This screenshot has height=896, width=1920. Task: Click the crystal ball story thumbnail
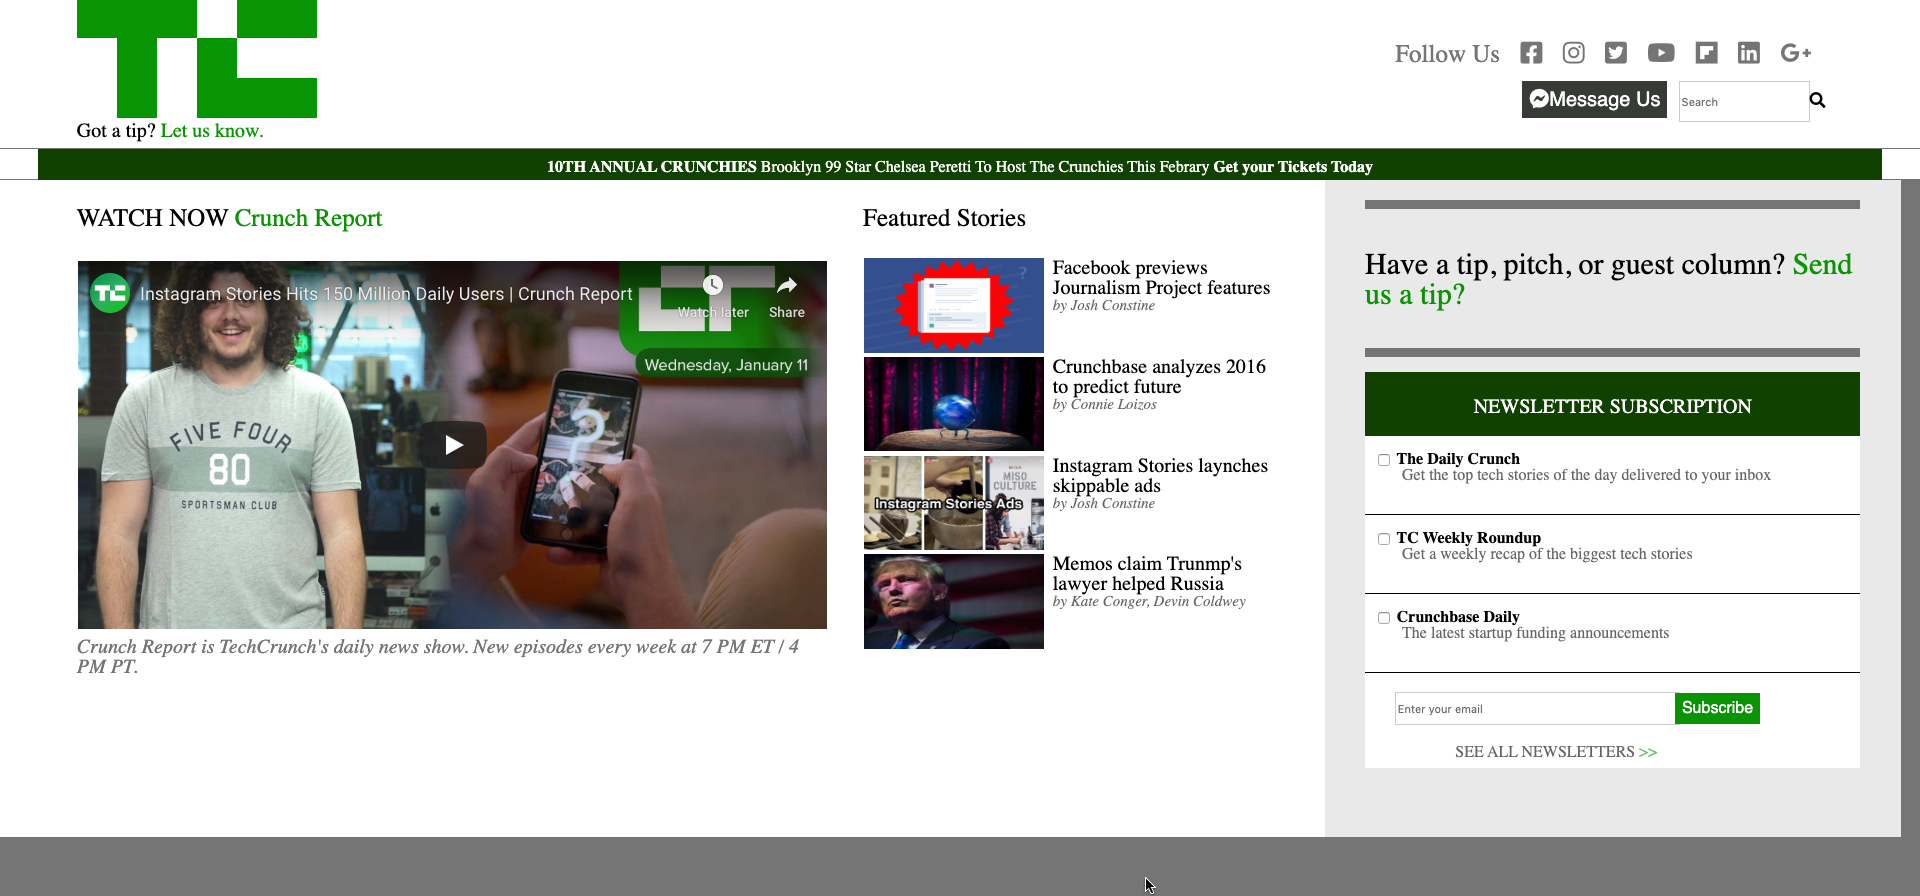point(954,404)
